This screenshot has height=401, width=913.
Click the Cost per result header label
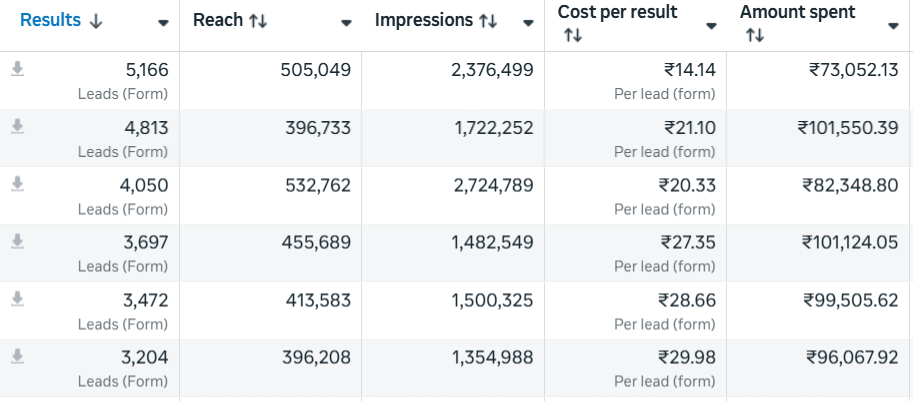tap(617, 12)
